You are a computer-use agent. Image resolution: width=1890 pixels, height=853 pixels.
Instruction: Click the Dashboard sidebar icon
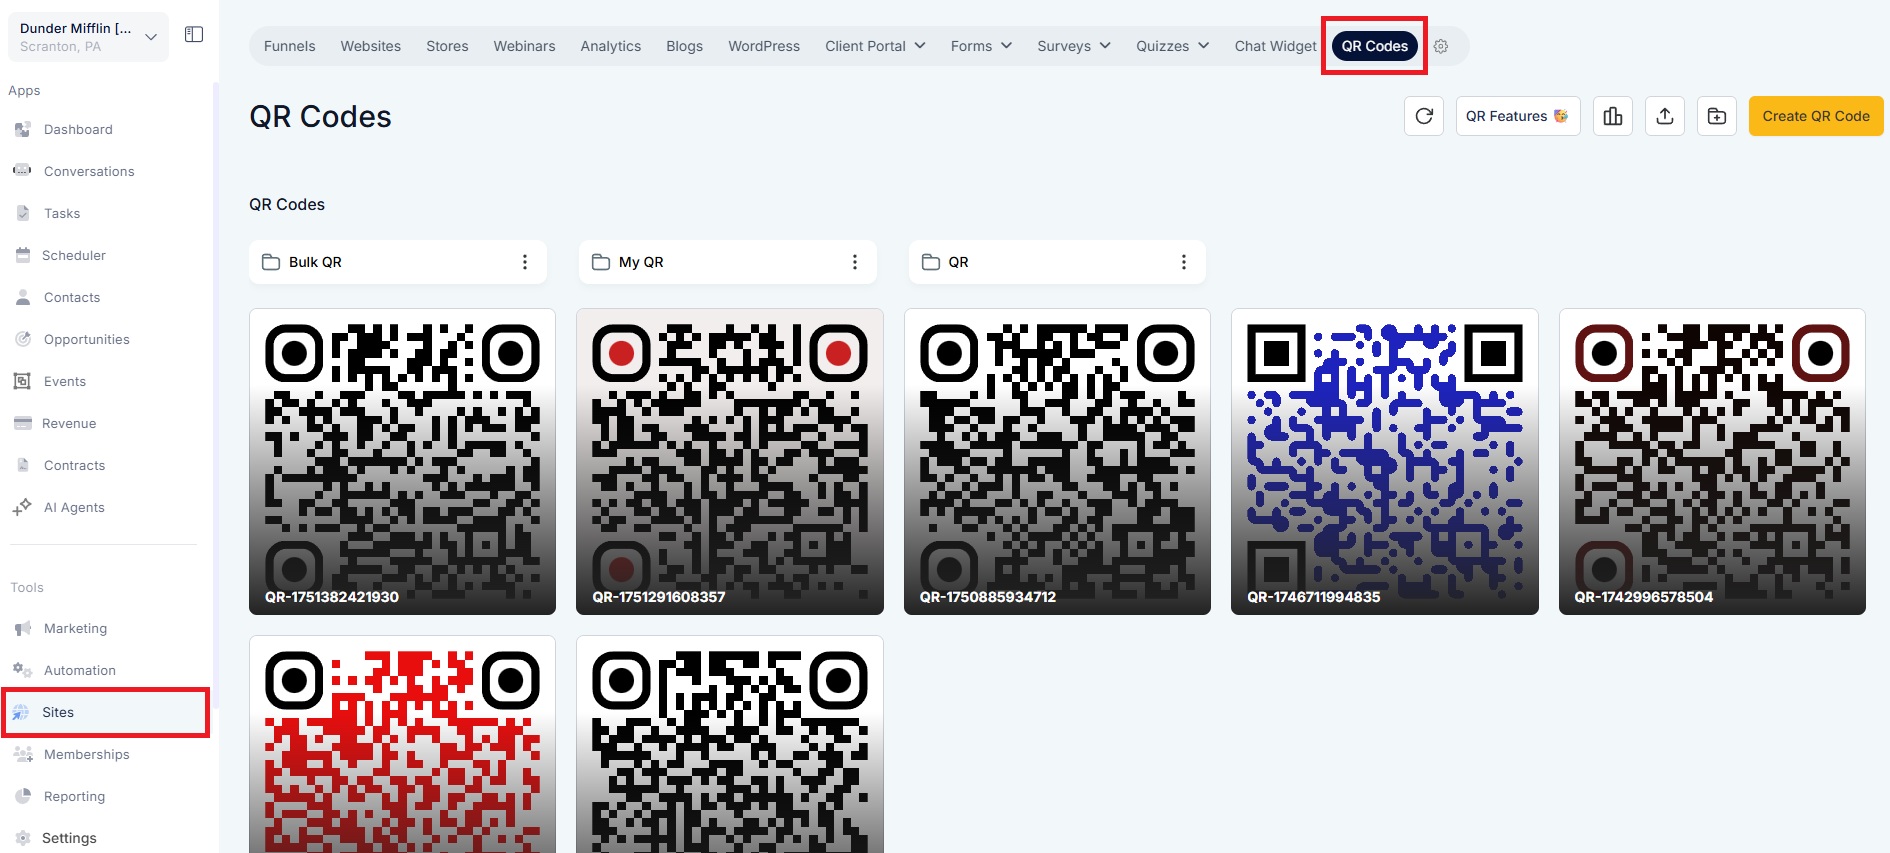pyautogui.click(x=23, y=129)
